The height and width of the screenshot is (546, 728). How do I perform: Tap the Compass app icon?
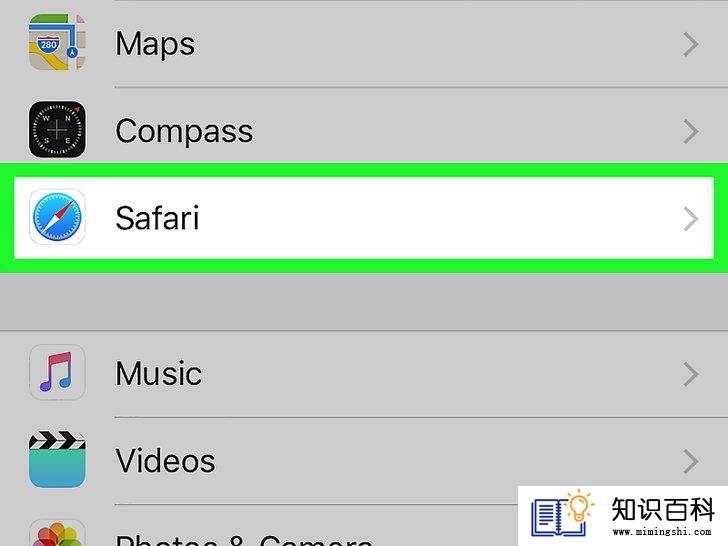(x=57, y=130)
